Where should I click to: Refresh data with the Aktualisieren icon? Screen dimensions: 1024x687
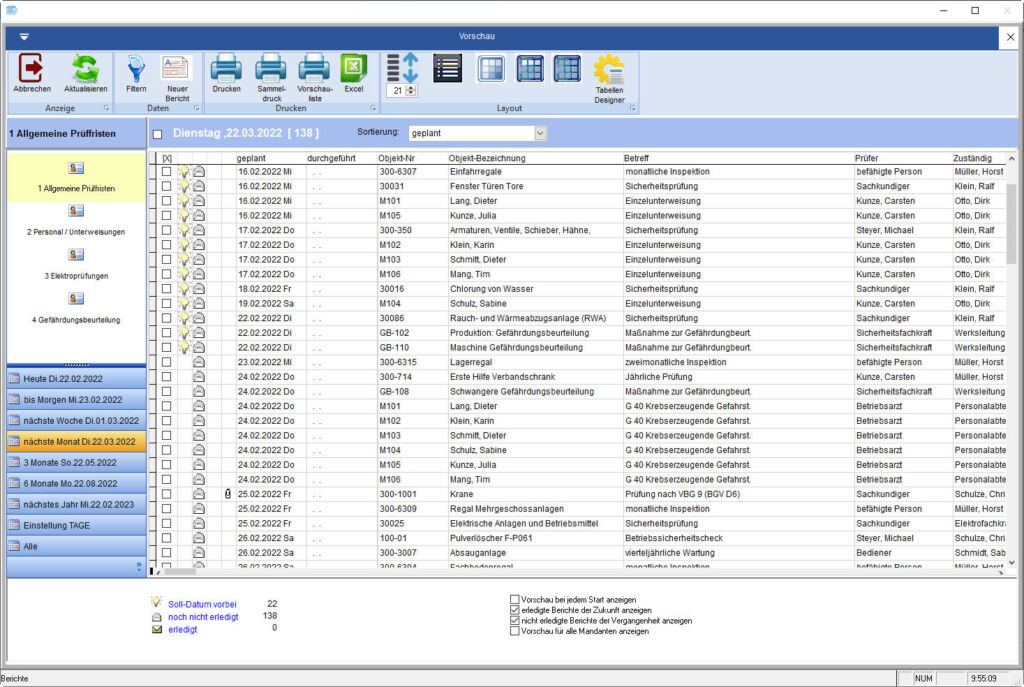tap(87, 74)
